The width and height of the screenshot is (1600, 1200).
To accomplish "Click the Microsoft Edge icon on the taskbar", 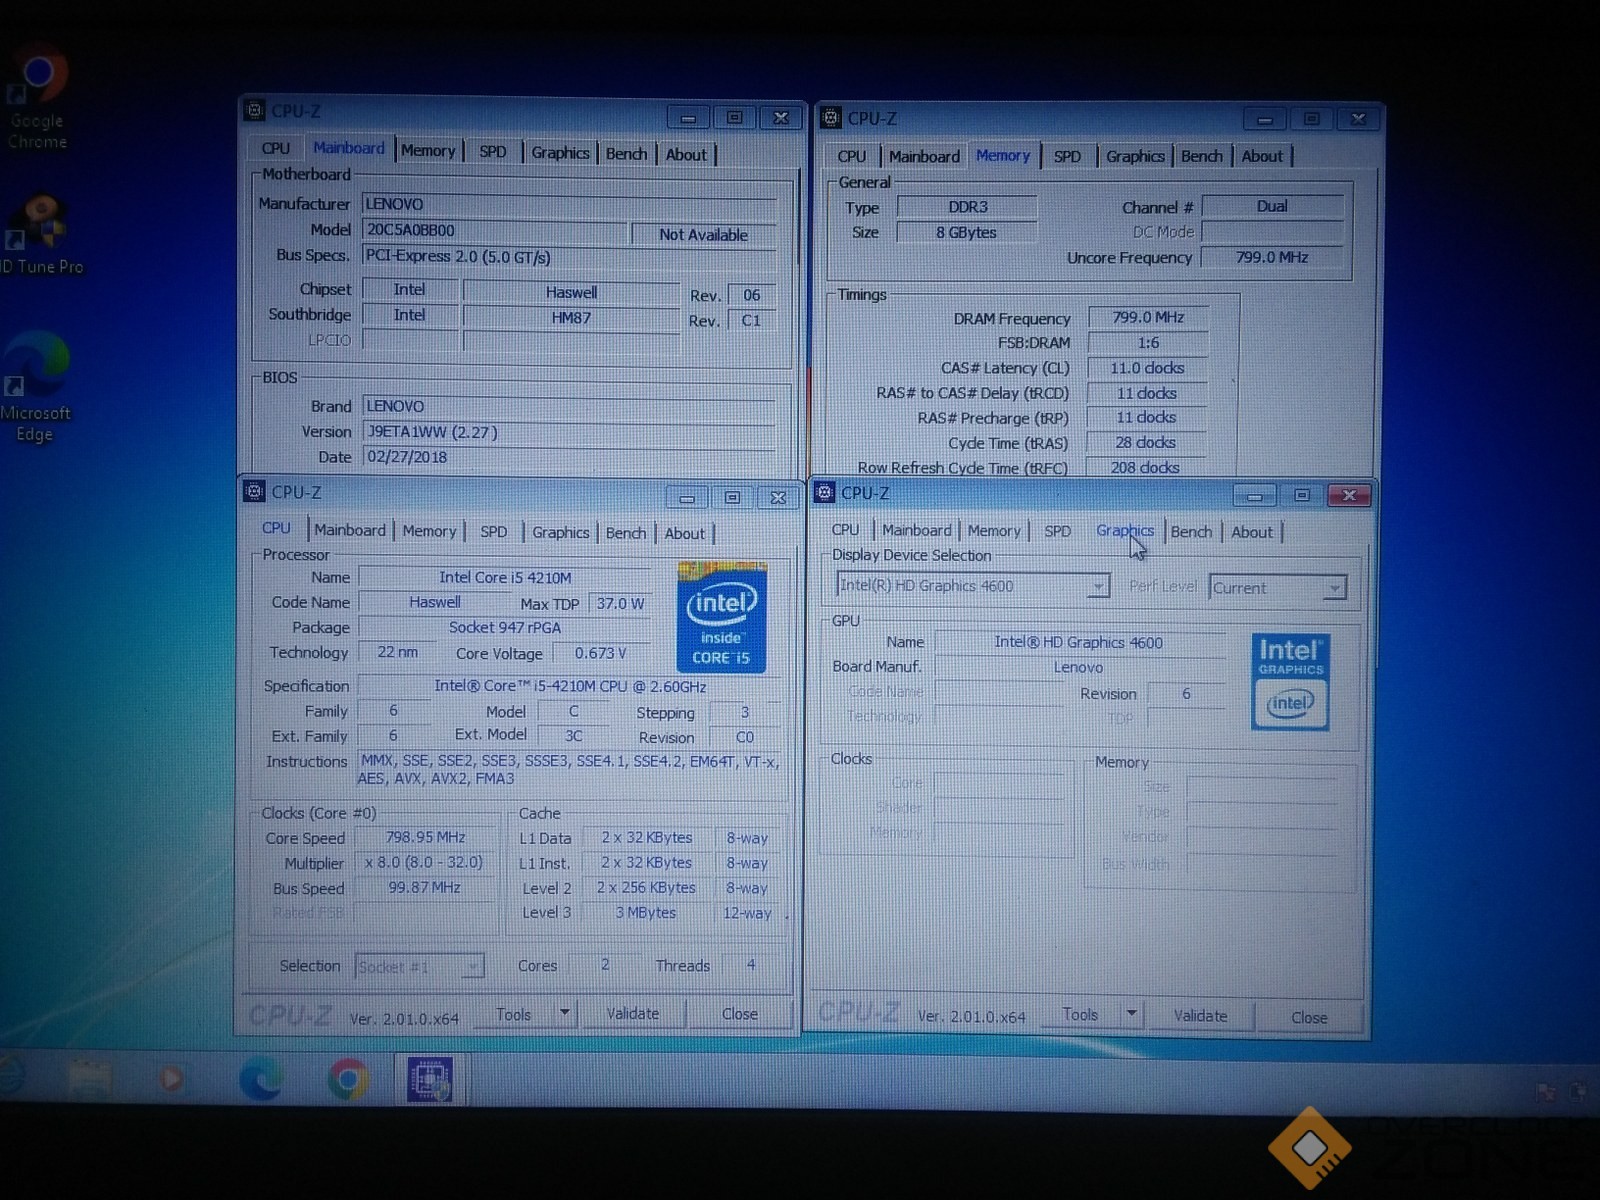I will (261, 1080).
